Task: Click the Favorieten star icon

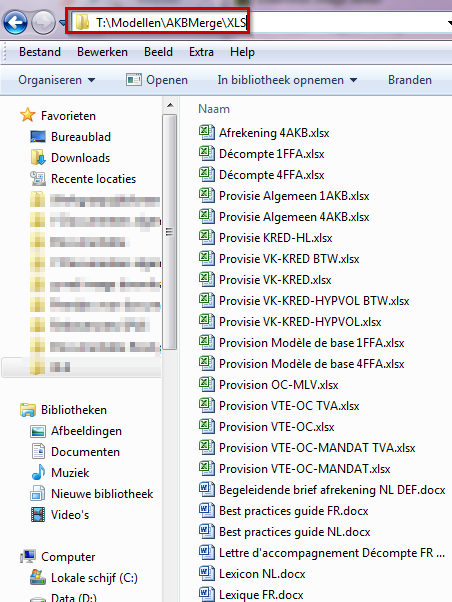Action: point(28,115)
